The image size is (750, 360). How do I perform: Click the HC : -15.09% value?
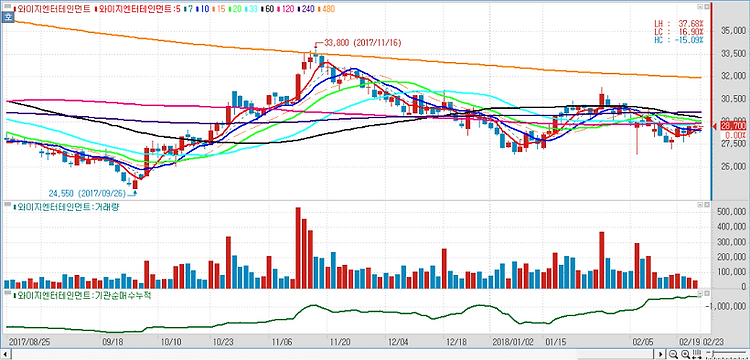click(x=679, y=40)
